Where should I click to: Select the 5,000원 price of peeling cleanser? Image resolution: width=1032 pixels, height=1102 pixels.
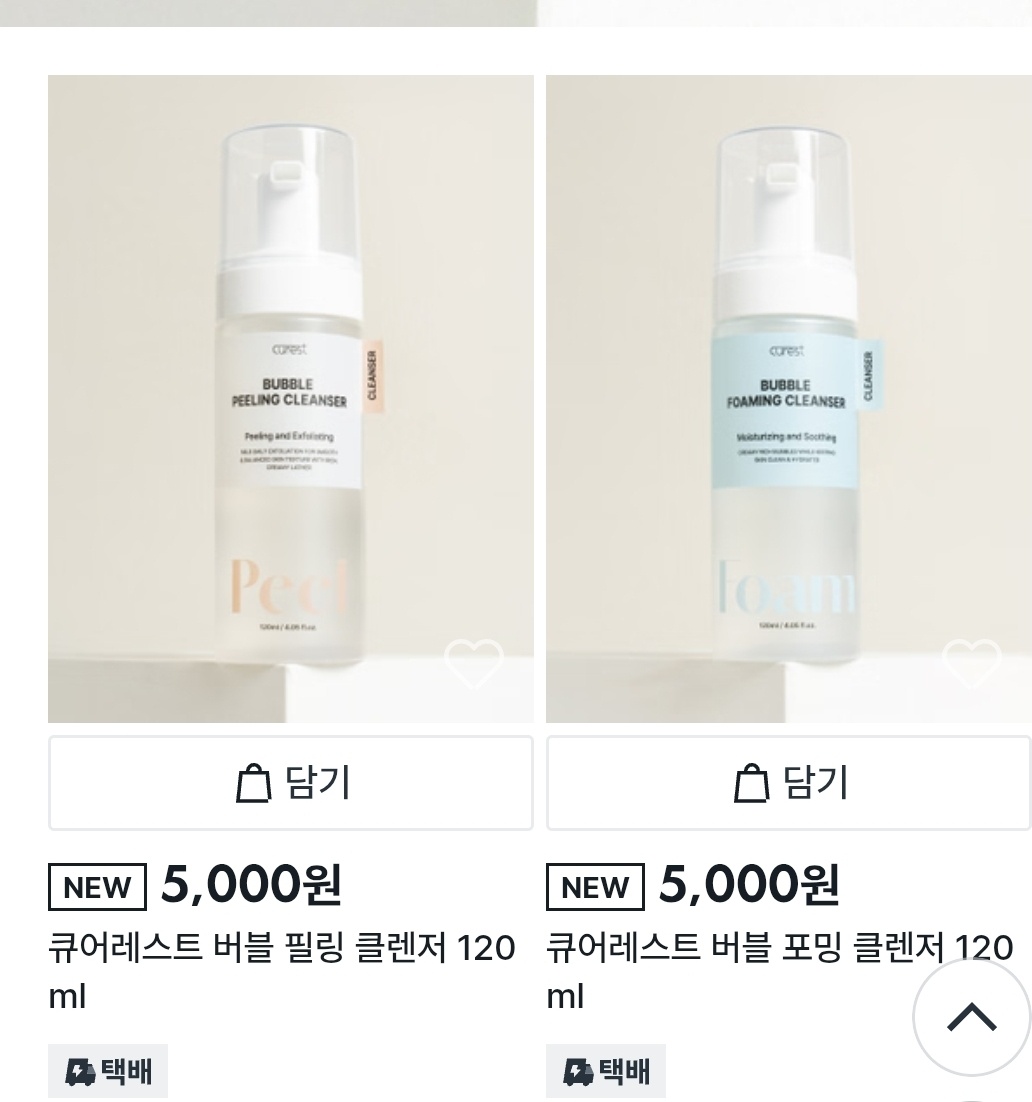pos(251,884)
